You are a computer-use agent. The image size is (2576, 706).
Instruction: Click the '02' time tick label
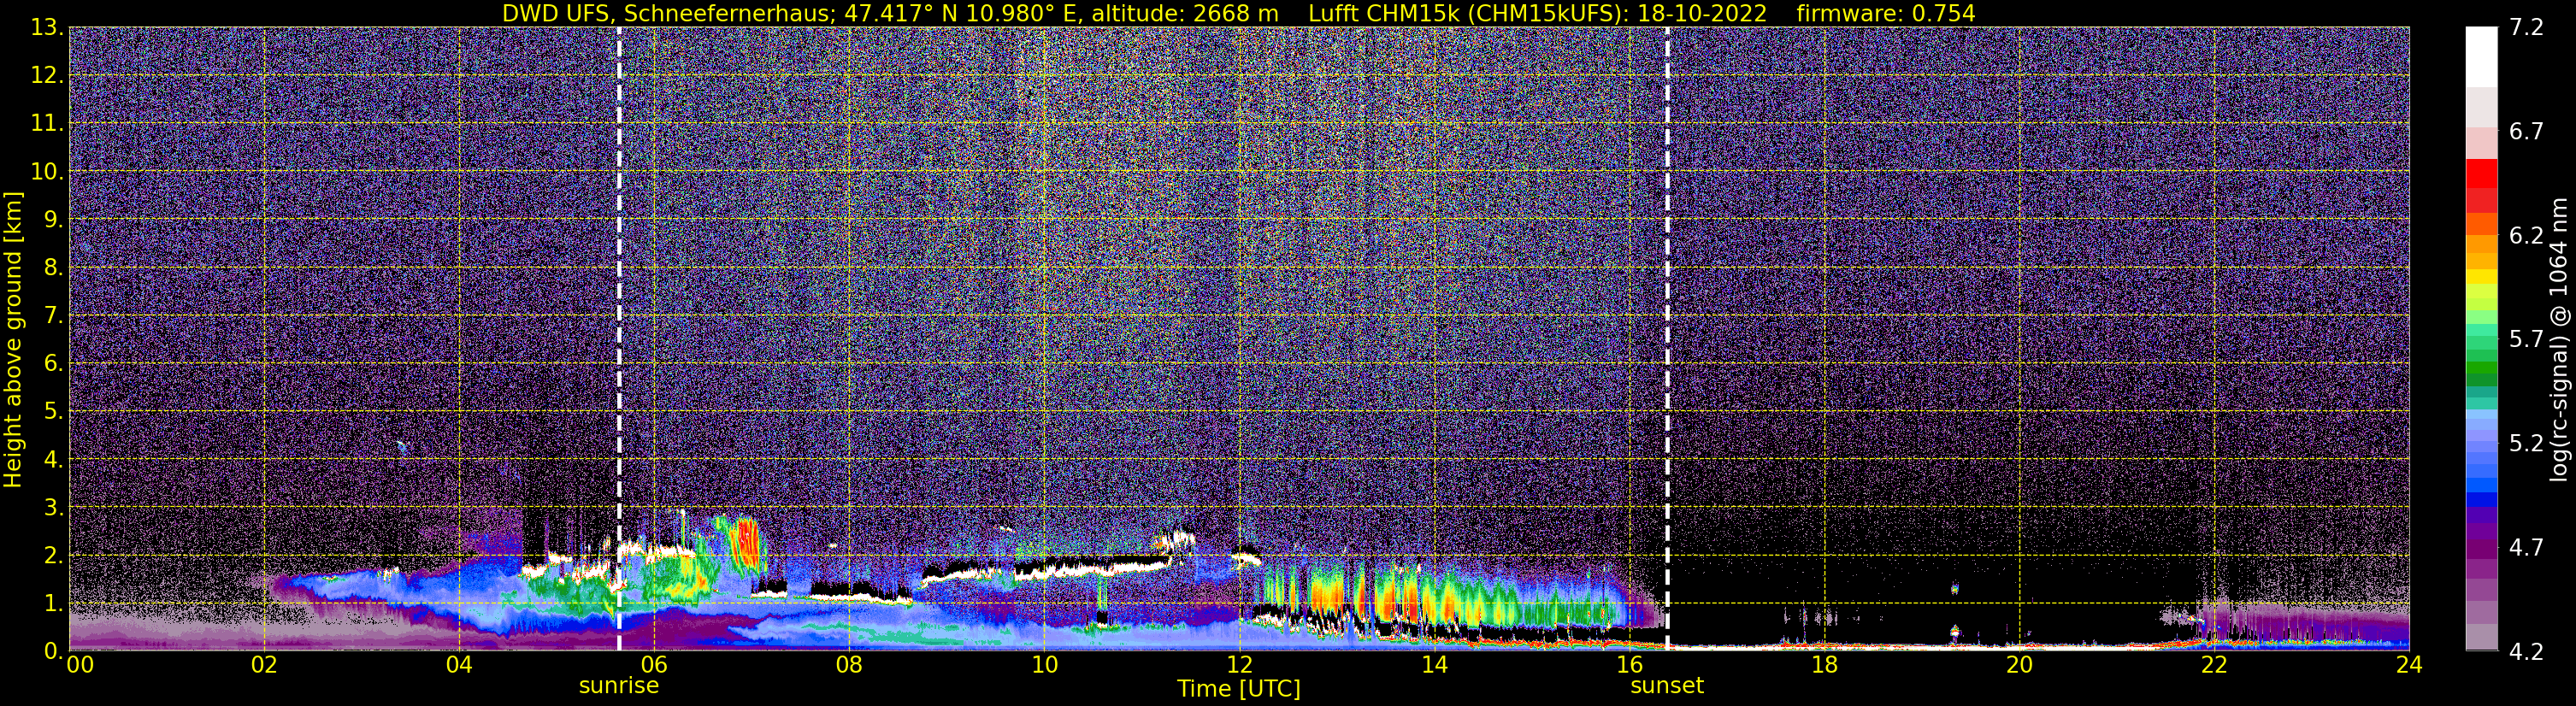(264, 665)
